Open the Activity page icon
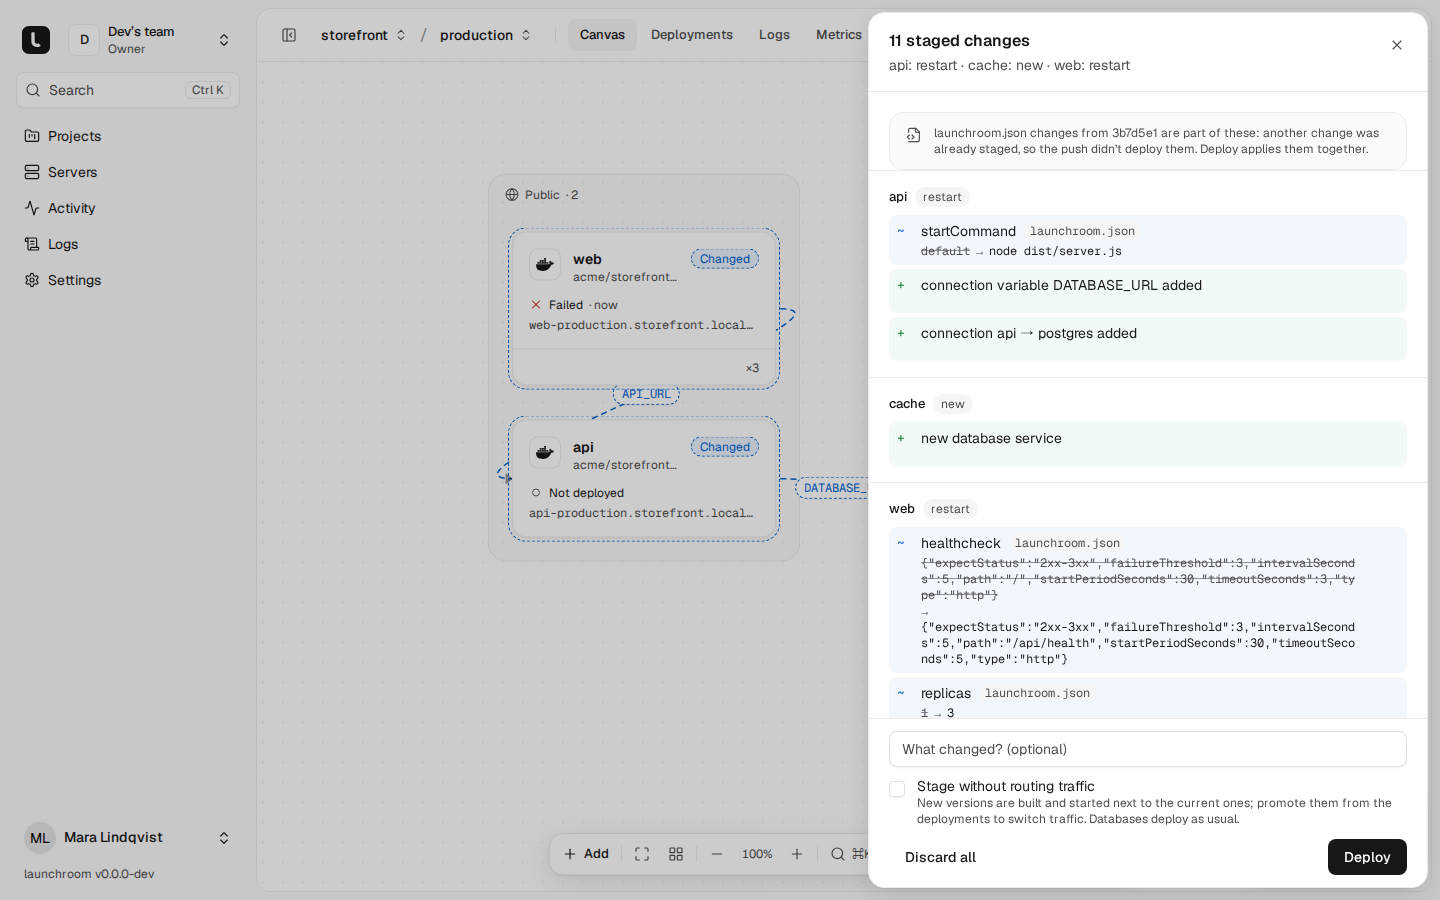Screen dimensions: 1440x900 point(32,208)
